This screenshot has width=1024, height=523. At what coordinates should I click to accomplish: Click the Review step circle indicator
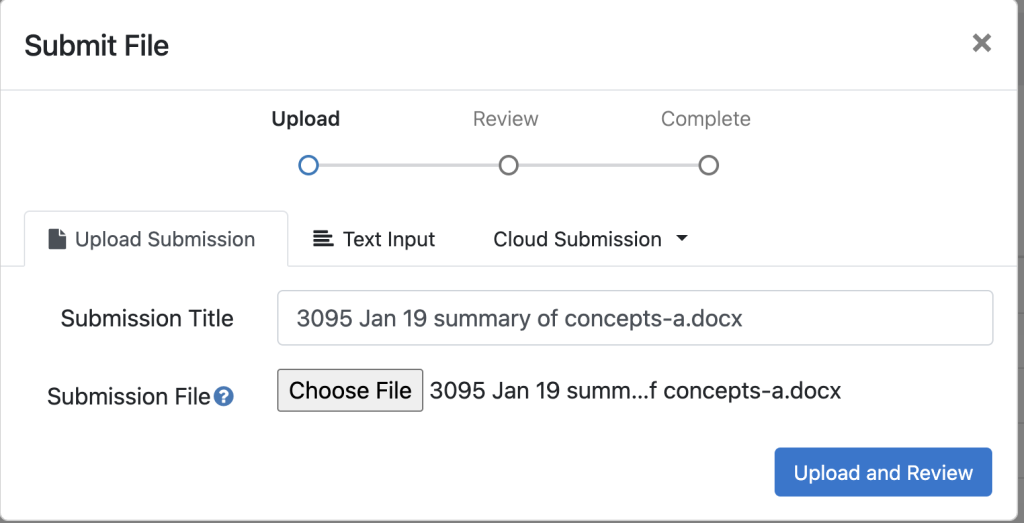[508, 165]
